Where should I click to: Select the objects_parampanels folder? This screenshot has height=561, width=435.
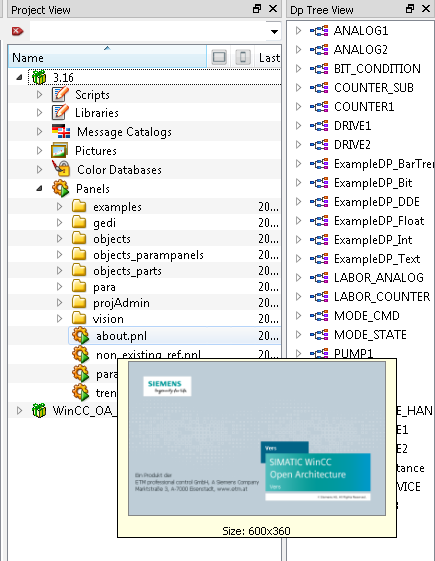(148, 255)
